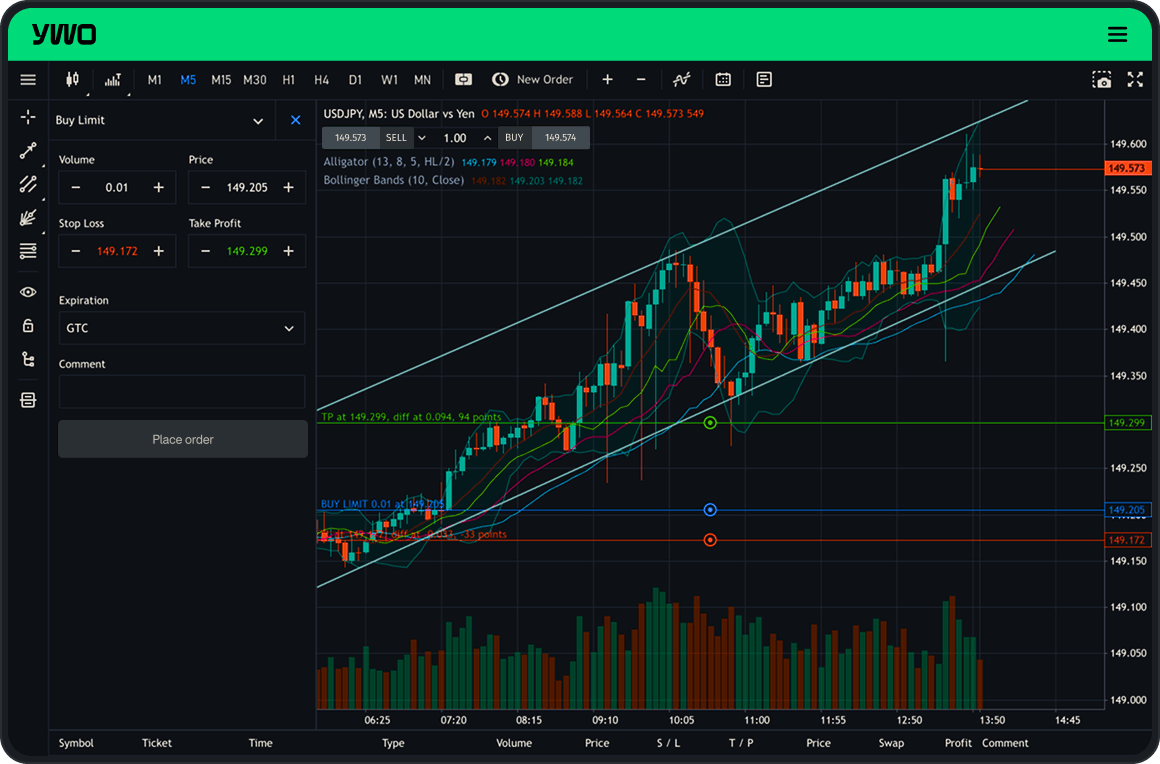
Task: Toggle drawing objects visibility eye icon
Action: coord(28,292)
